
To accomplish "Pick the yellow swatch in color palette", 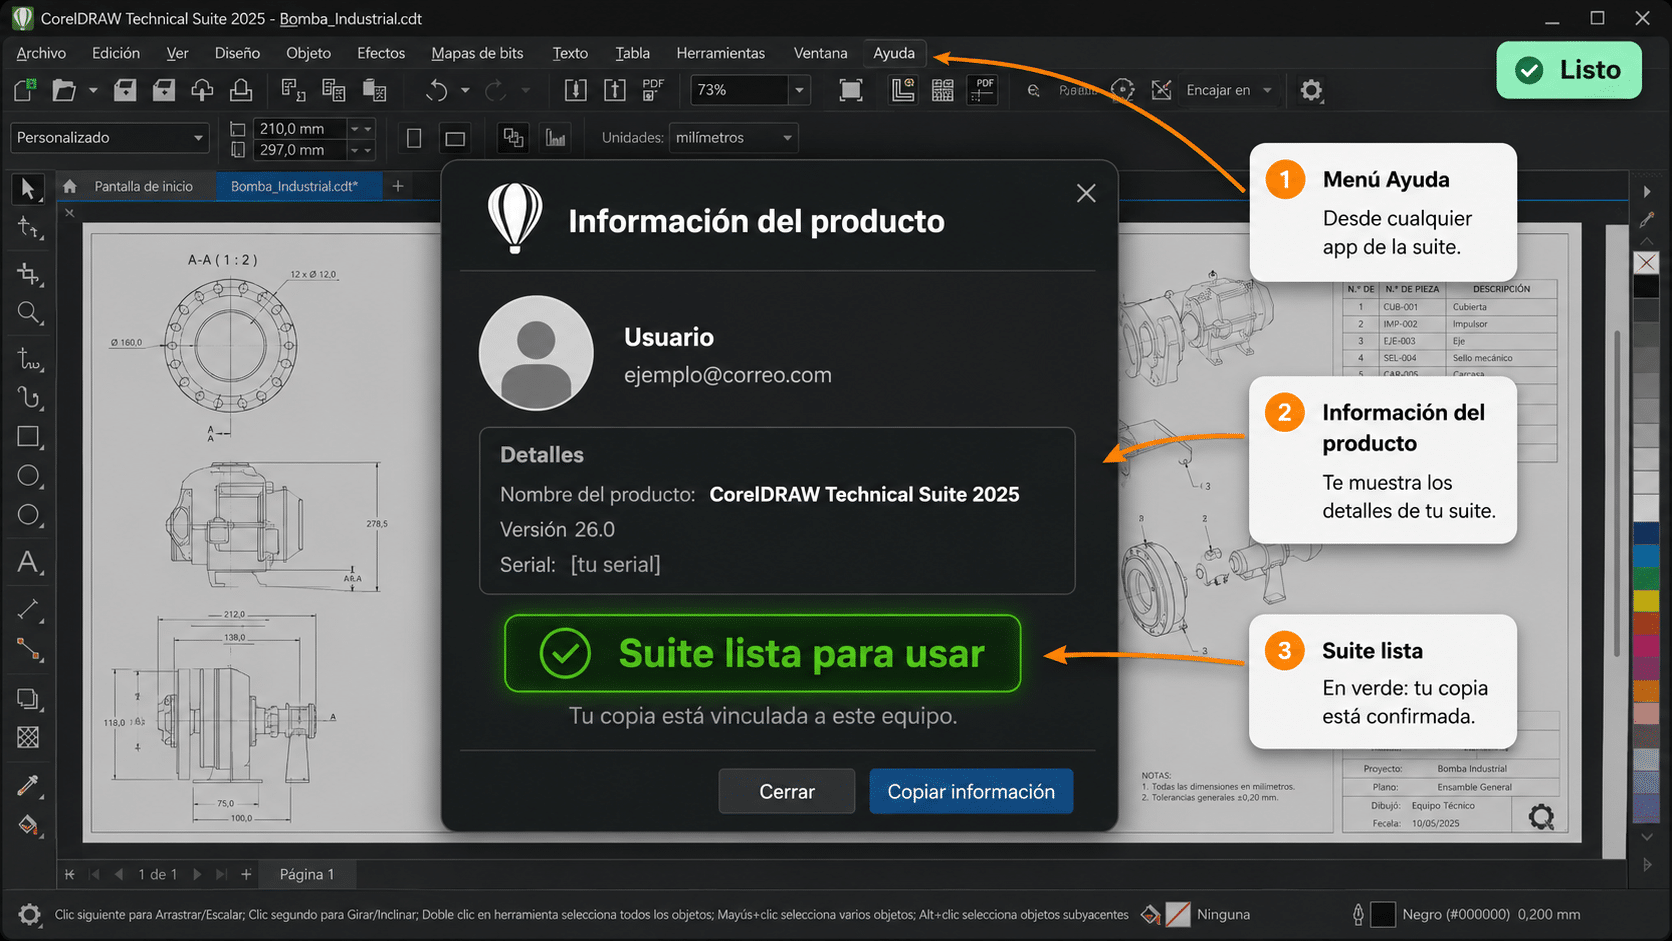I will pyautogui.click(x=1646, y=600).
